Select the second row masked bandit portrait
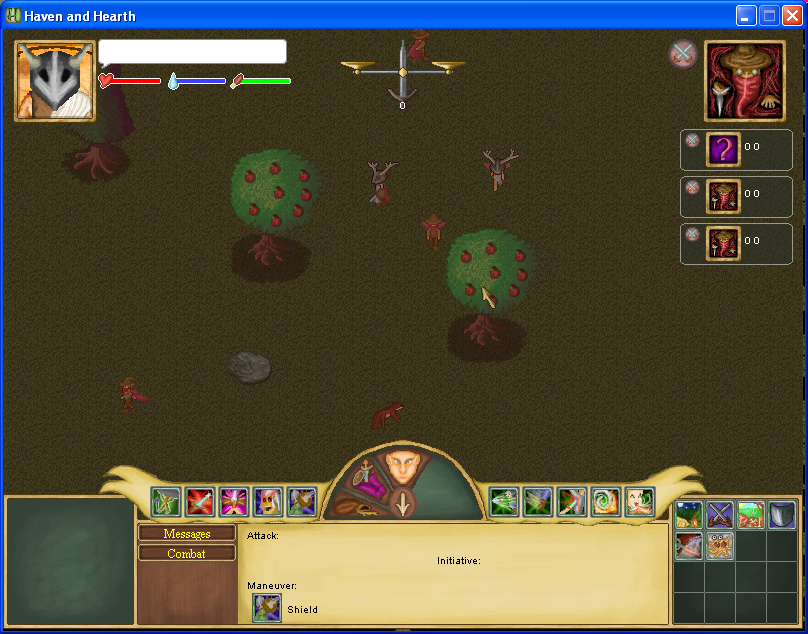Viewport: 808px width, 634px height. 723,196
